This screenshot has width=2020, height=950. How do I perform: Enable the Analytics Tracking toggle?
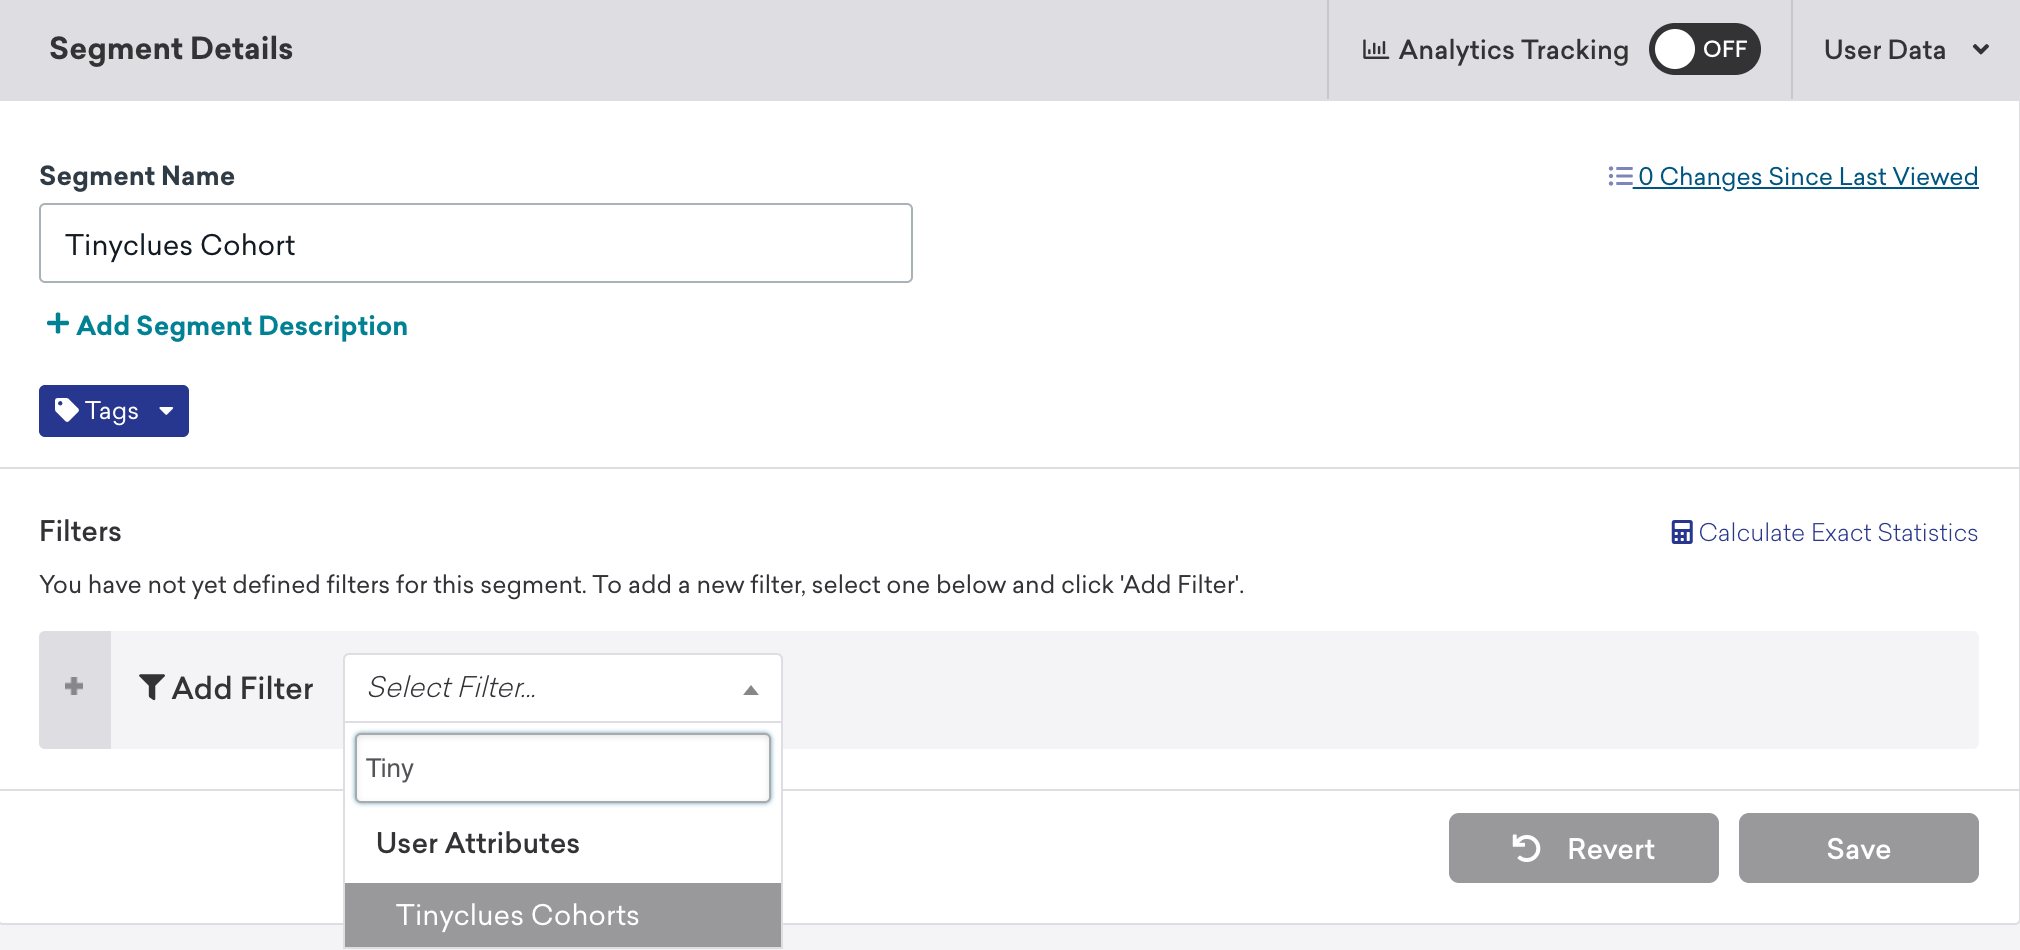(1704, 49)
